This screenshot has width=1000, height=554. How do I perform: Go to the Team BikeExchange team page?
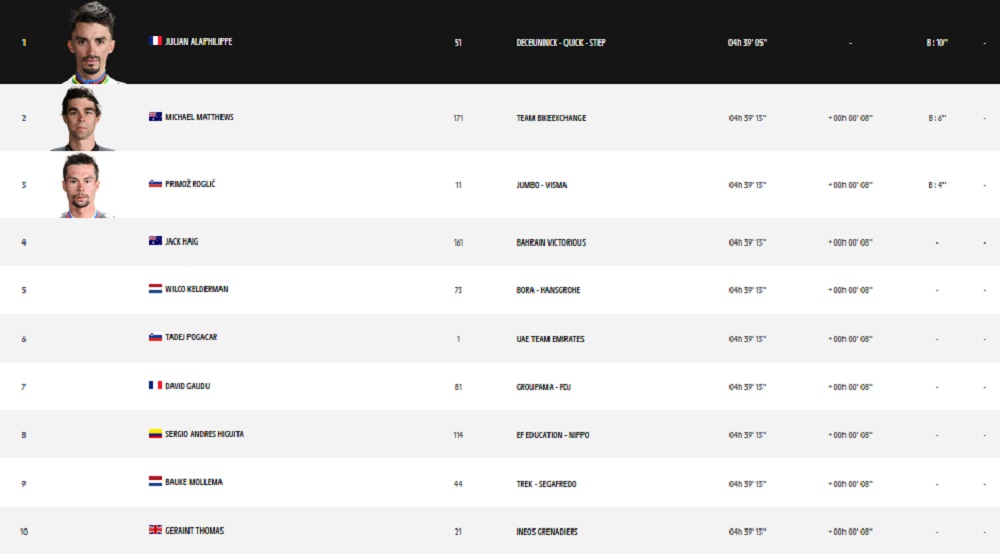pos(551,118)
